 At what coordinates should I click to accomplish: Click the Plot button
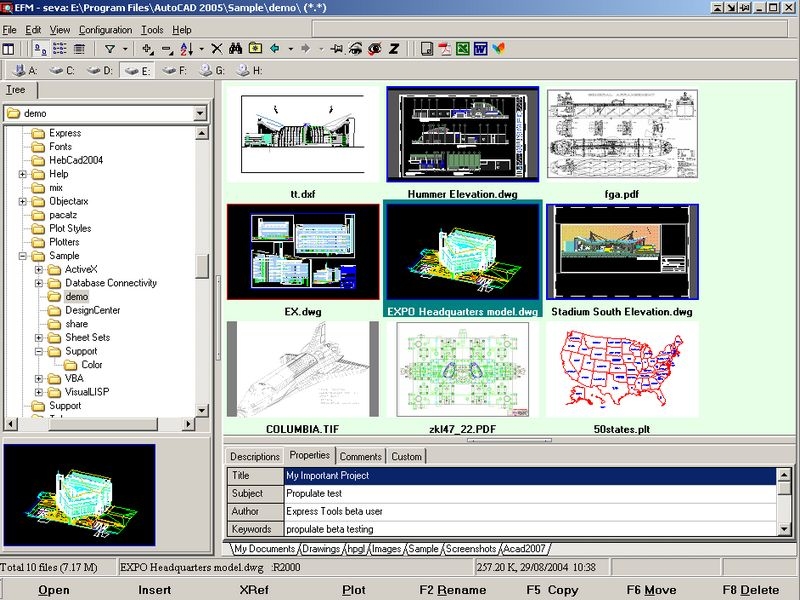click(354, 590)
